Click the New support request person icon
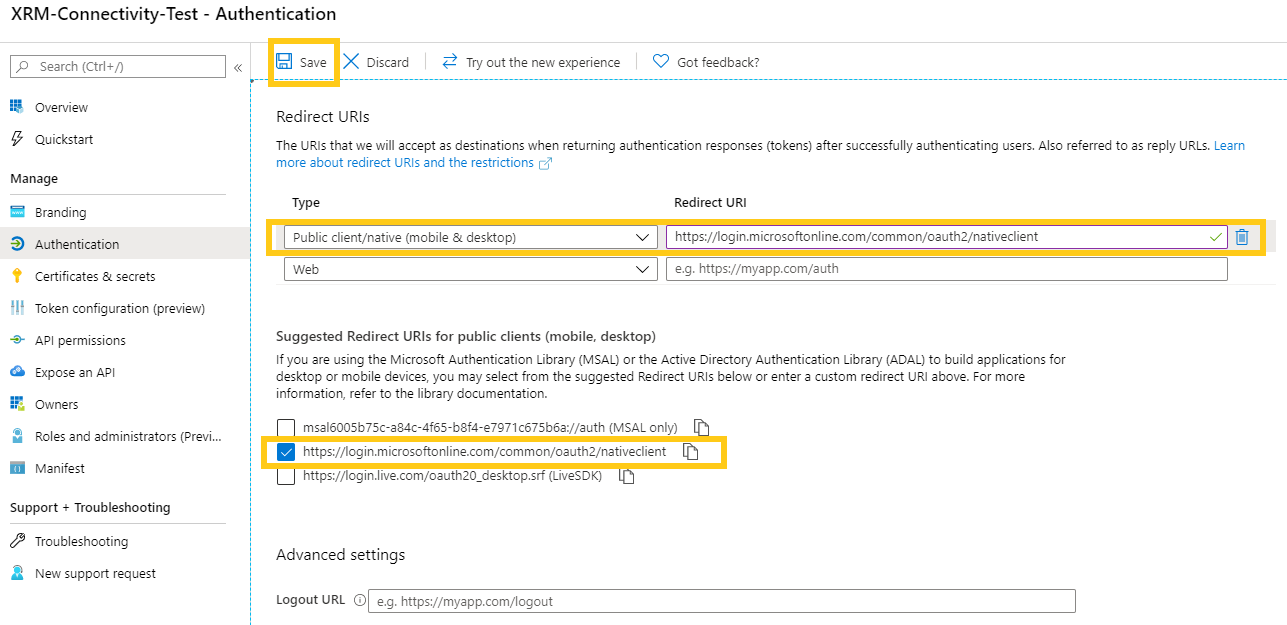 tap(17, 573)
